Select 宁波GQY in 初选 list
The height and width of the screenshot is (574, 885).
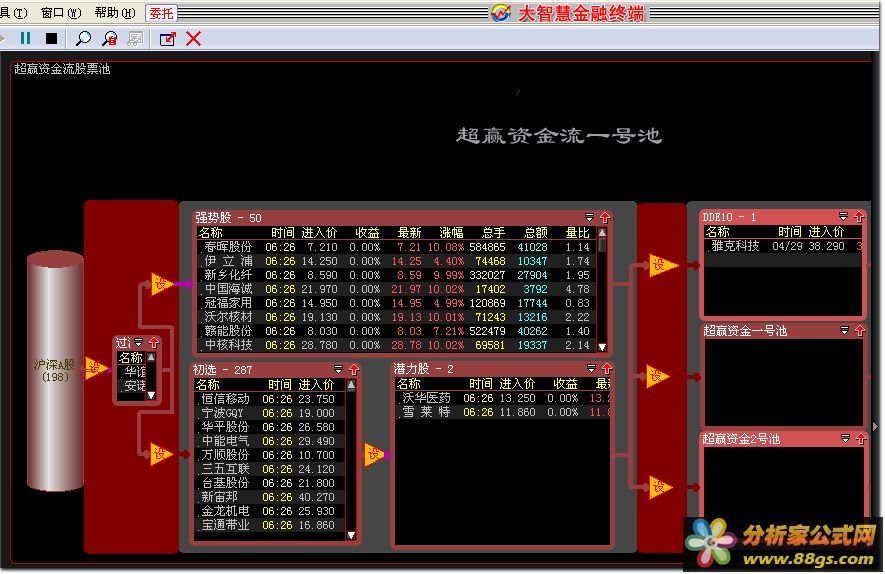click(270, 413)
